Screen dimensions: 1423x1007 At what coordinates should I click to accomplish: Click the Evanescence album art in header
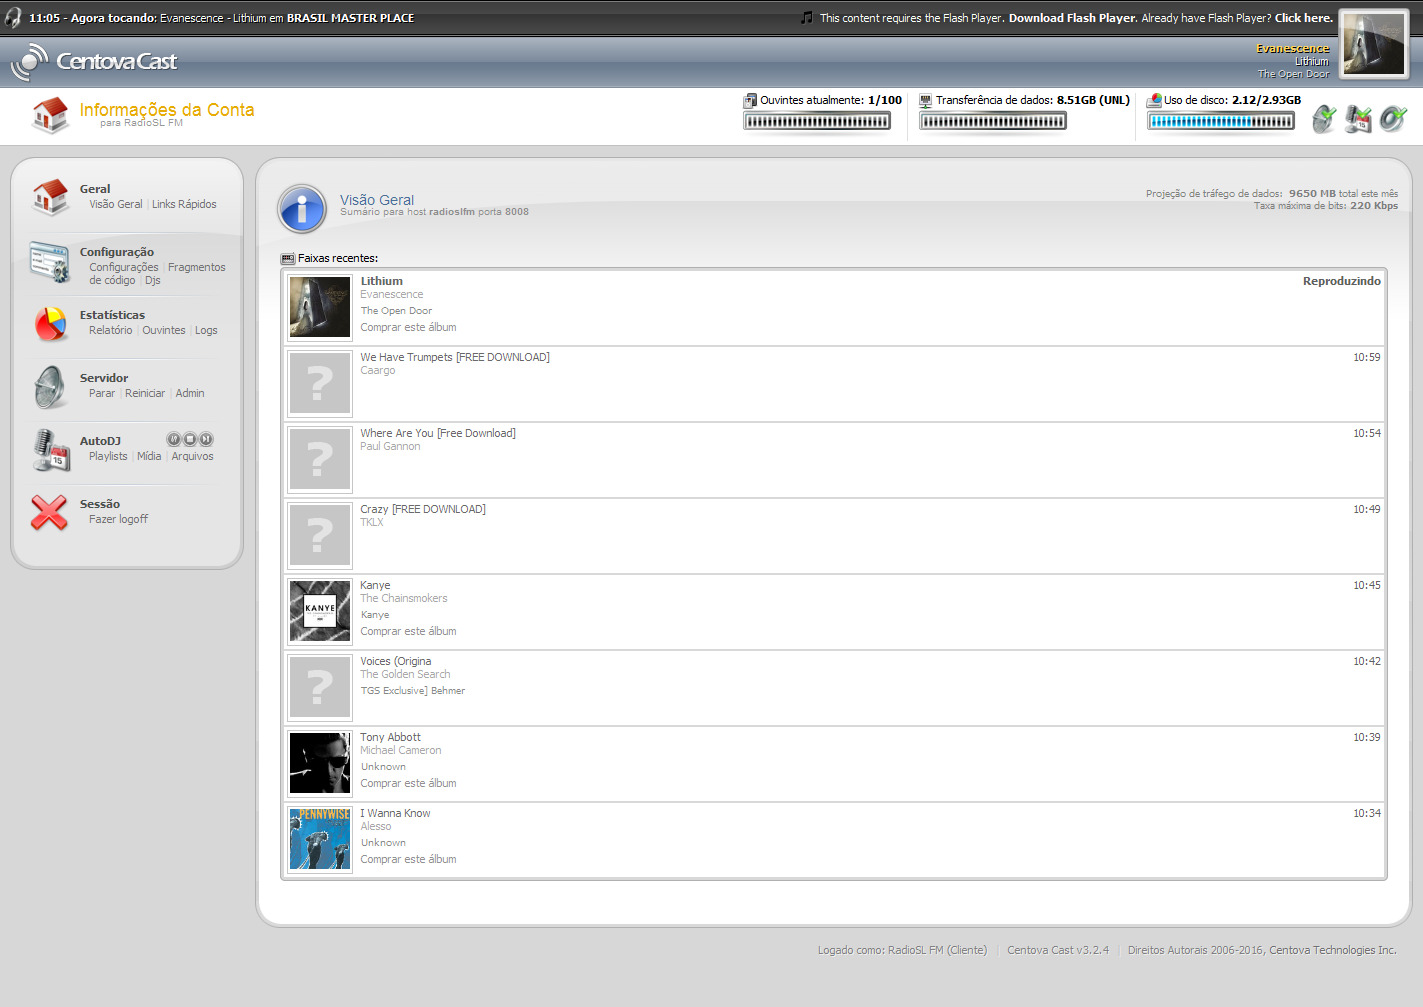tap(1373, 44)
